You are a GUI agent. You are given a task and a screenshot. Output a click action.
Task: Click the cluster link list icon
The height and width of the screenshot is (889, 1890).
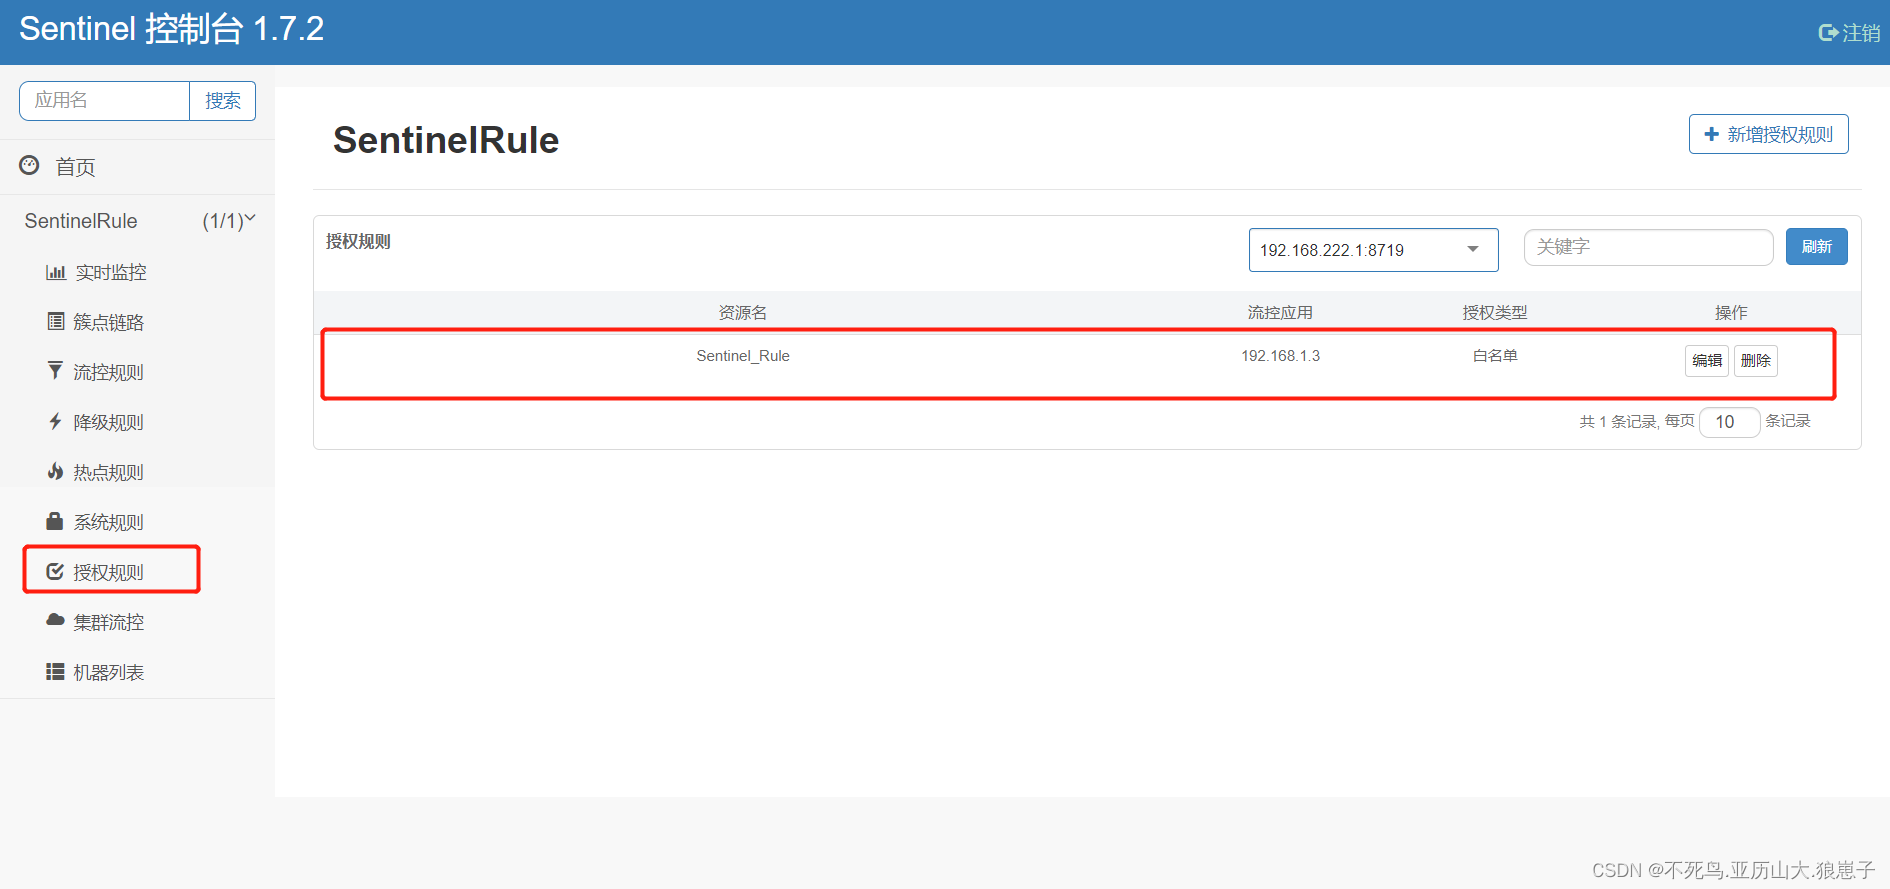point(56,321)
